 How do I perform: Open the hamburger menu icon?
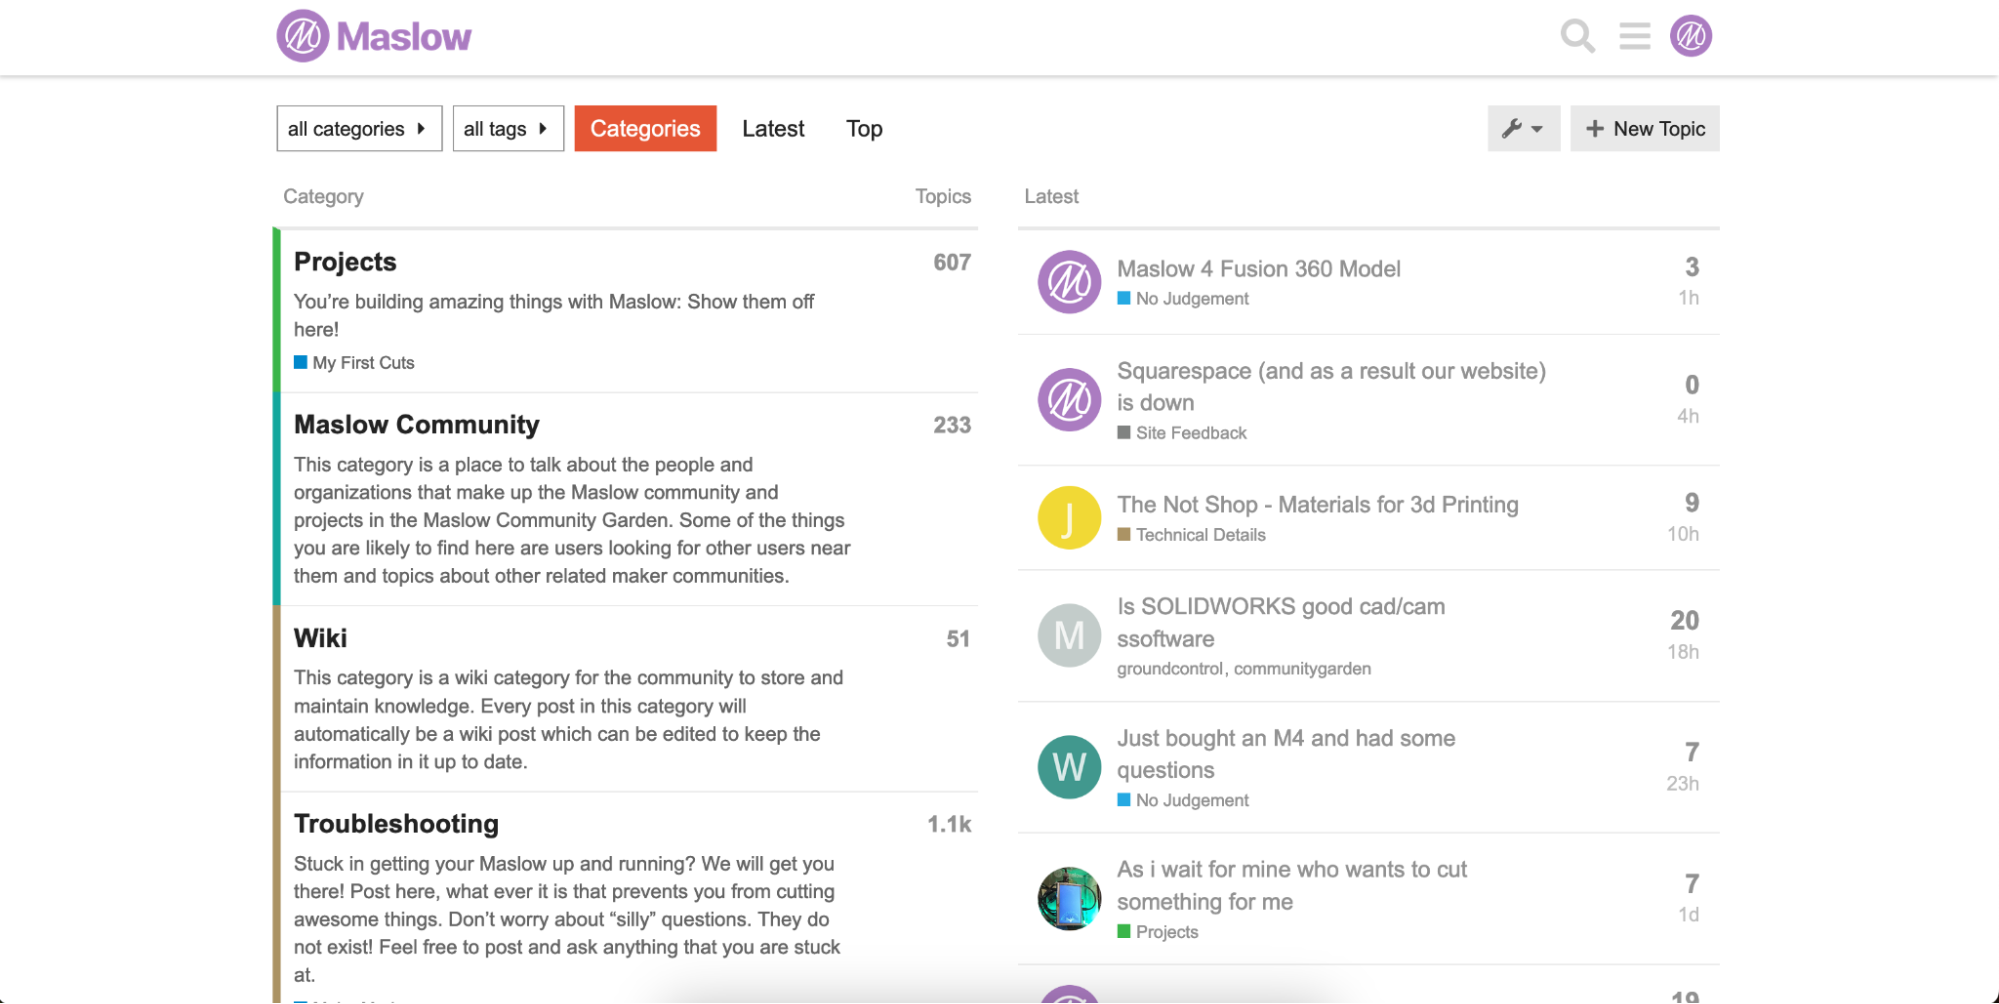pyautogui.click(x=1634, y=37)
